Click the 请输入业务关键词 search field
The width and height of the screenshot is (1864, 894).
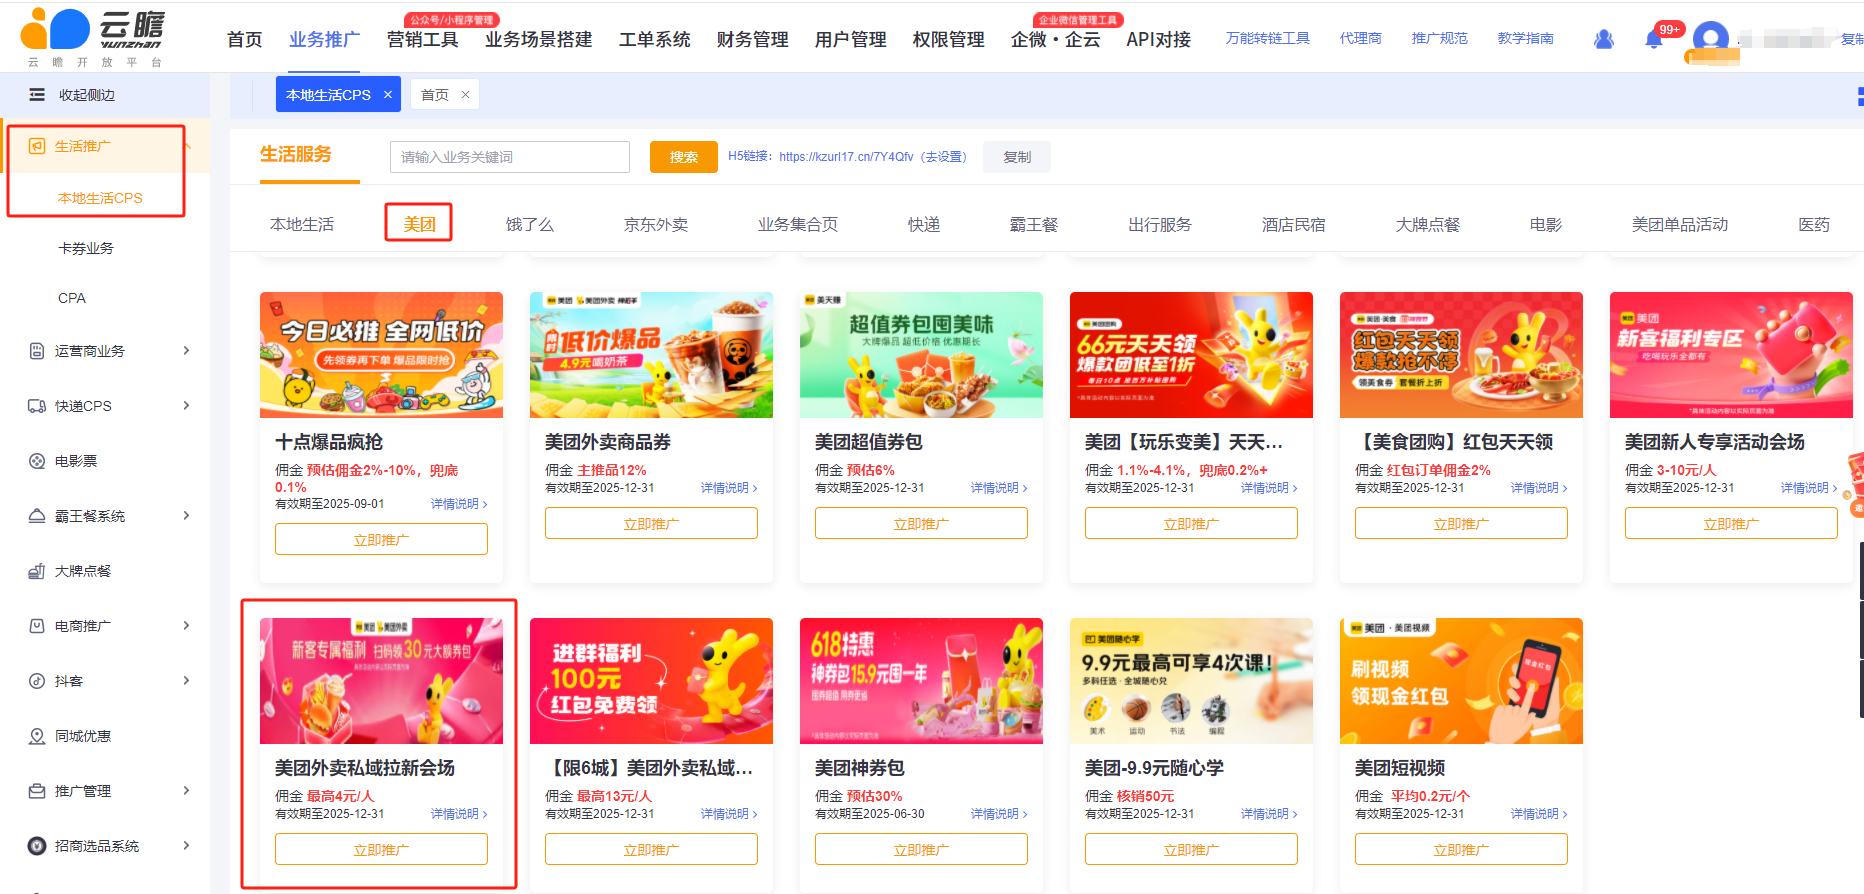click(x=510, y=157)
